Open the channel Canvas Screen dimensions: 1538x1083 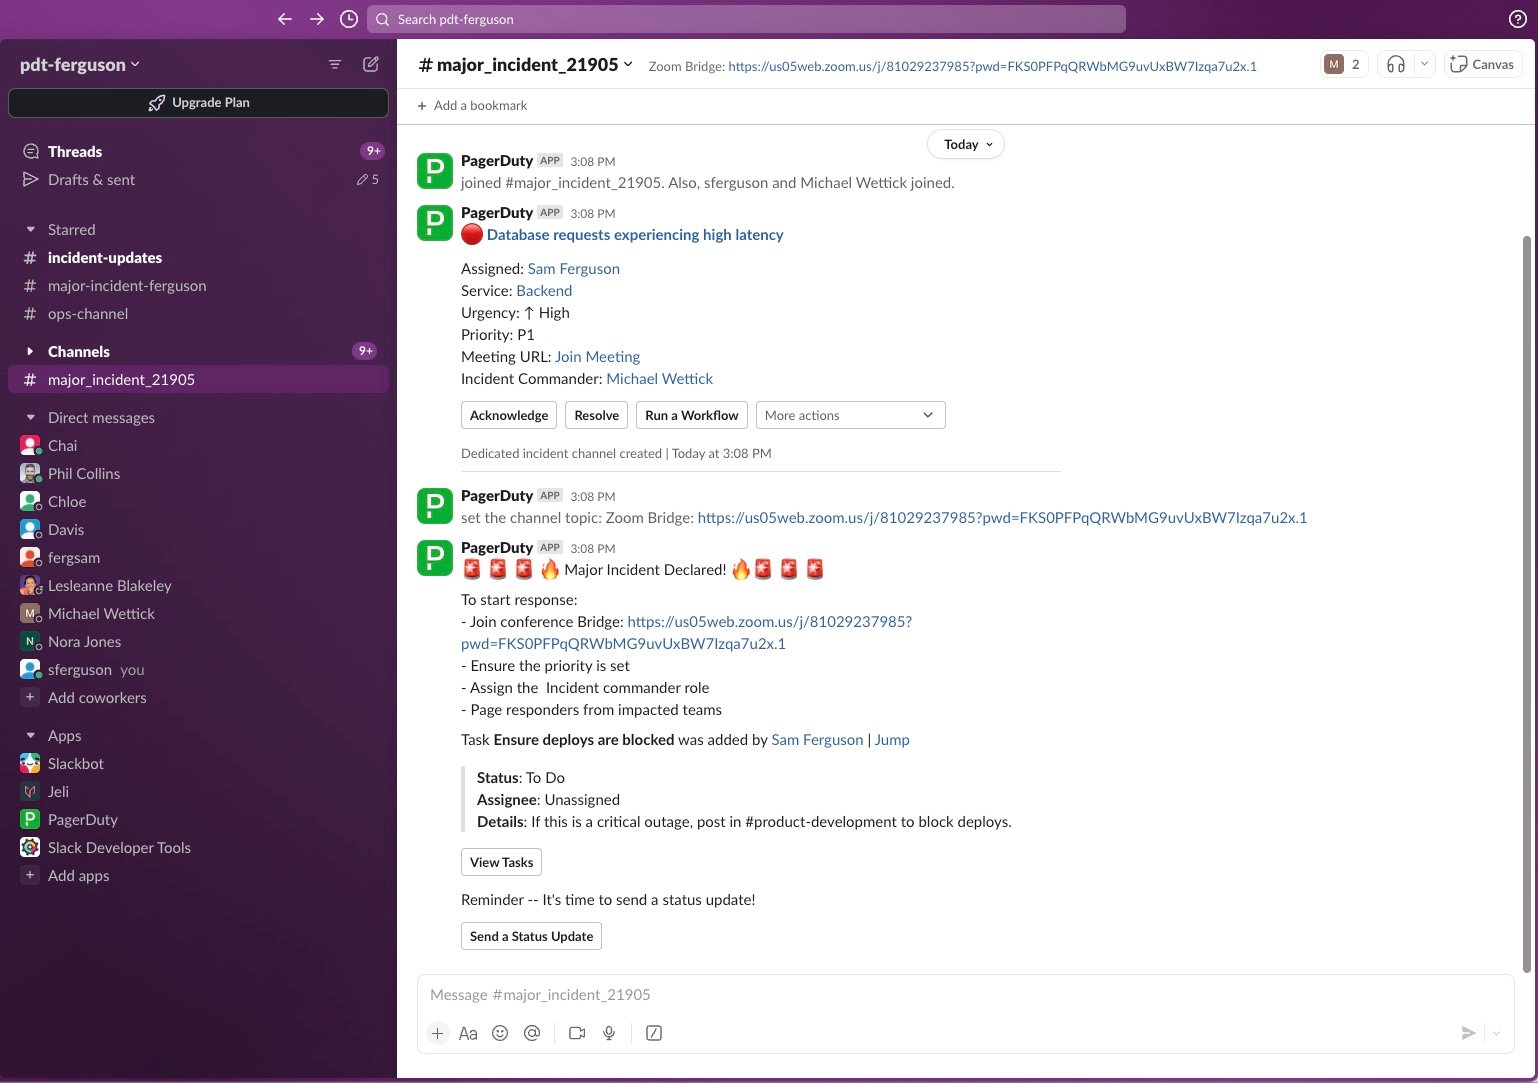[1482, 63]
